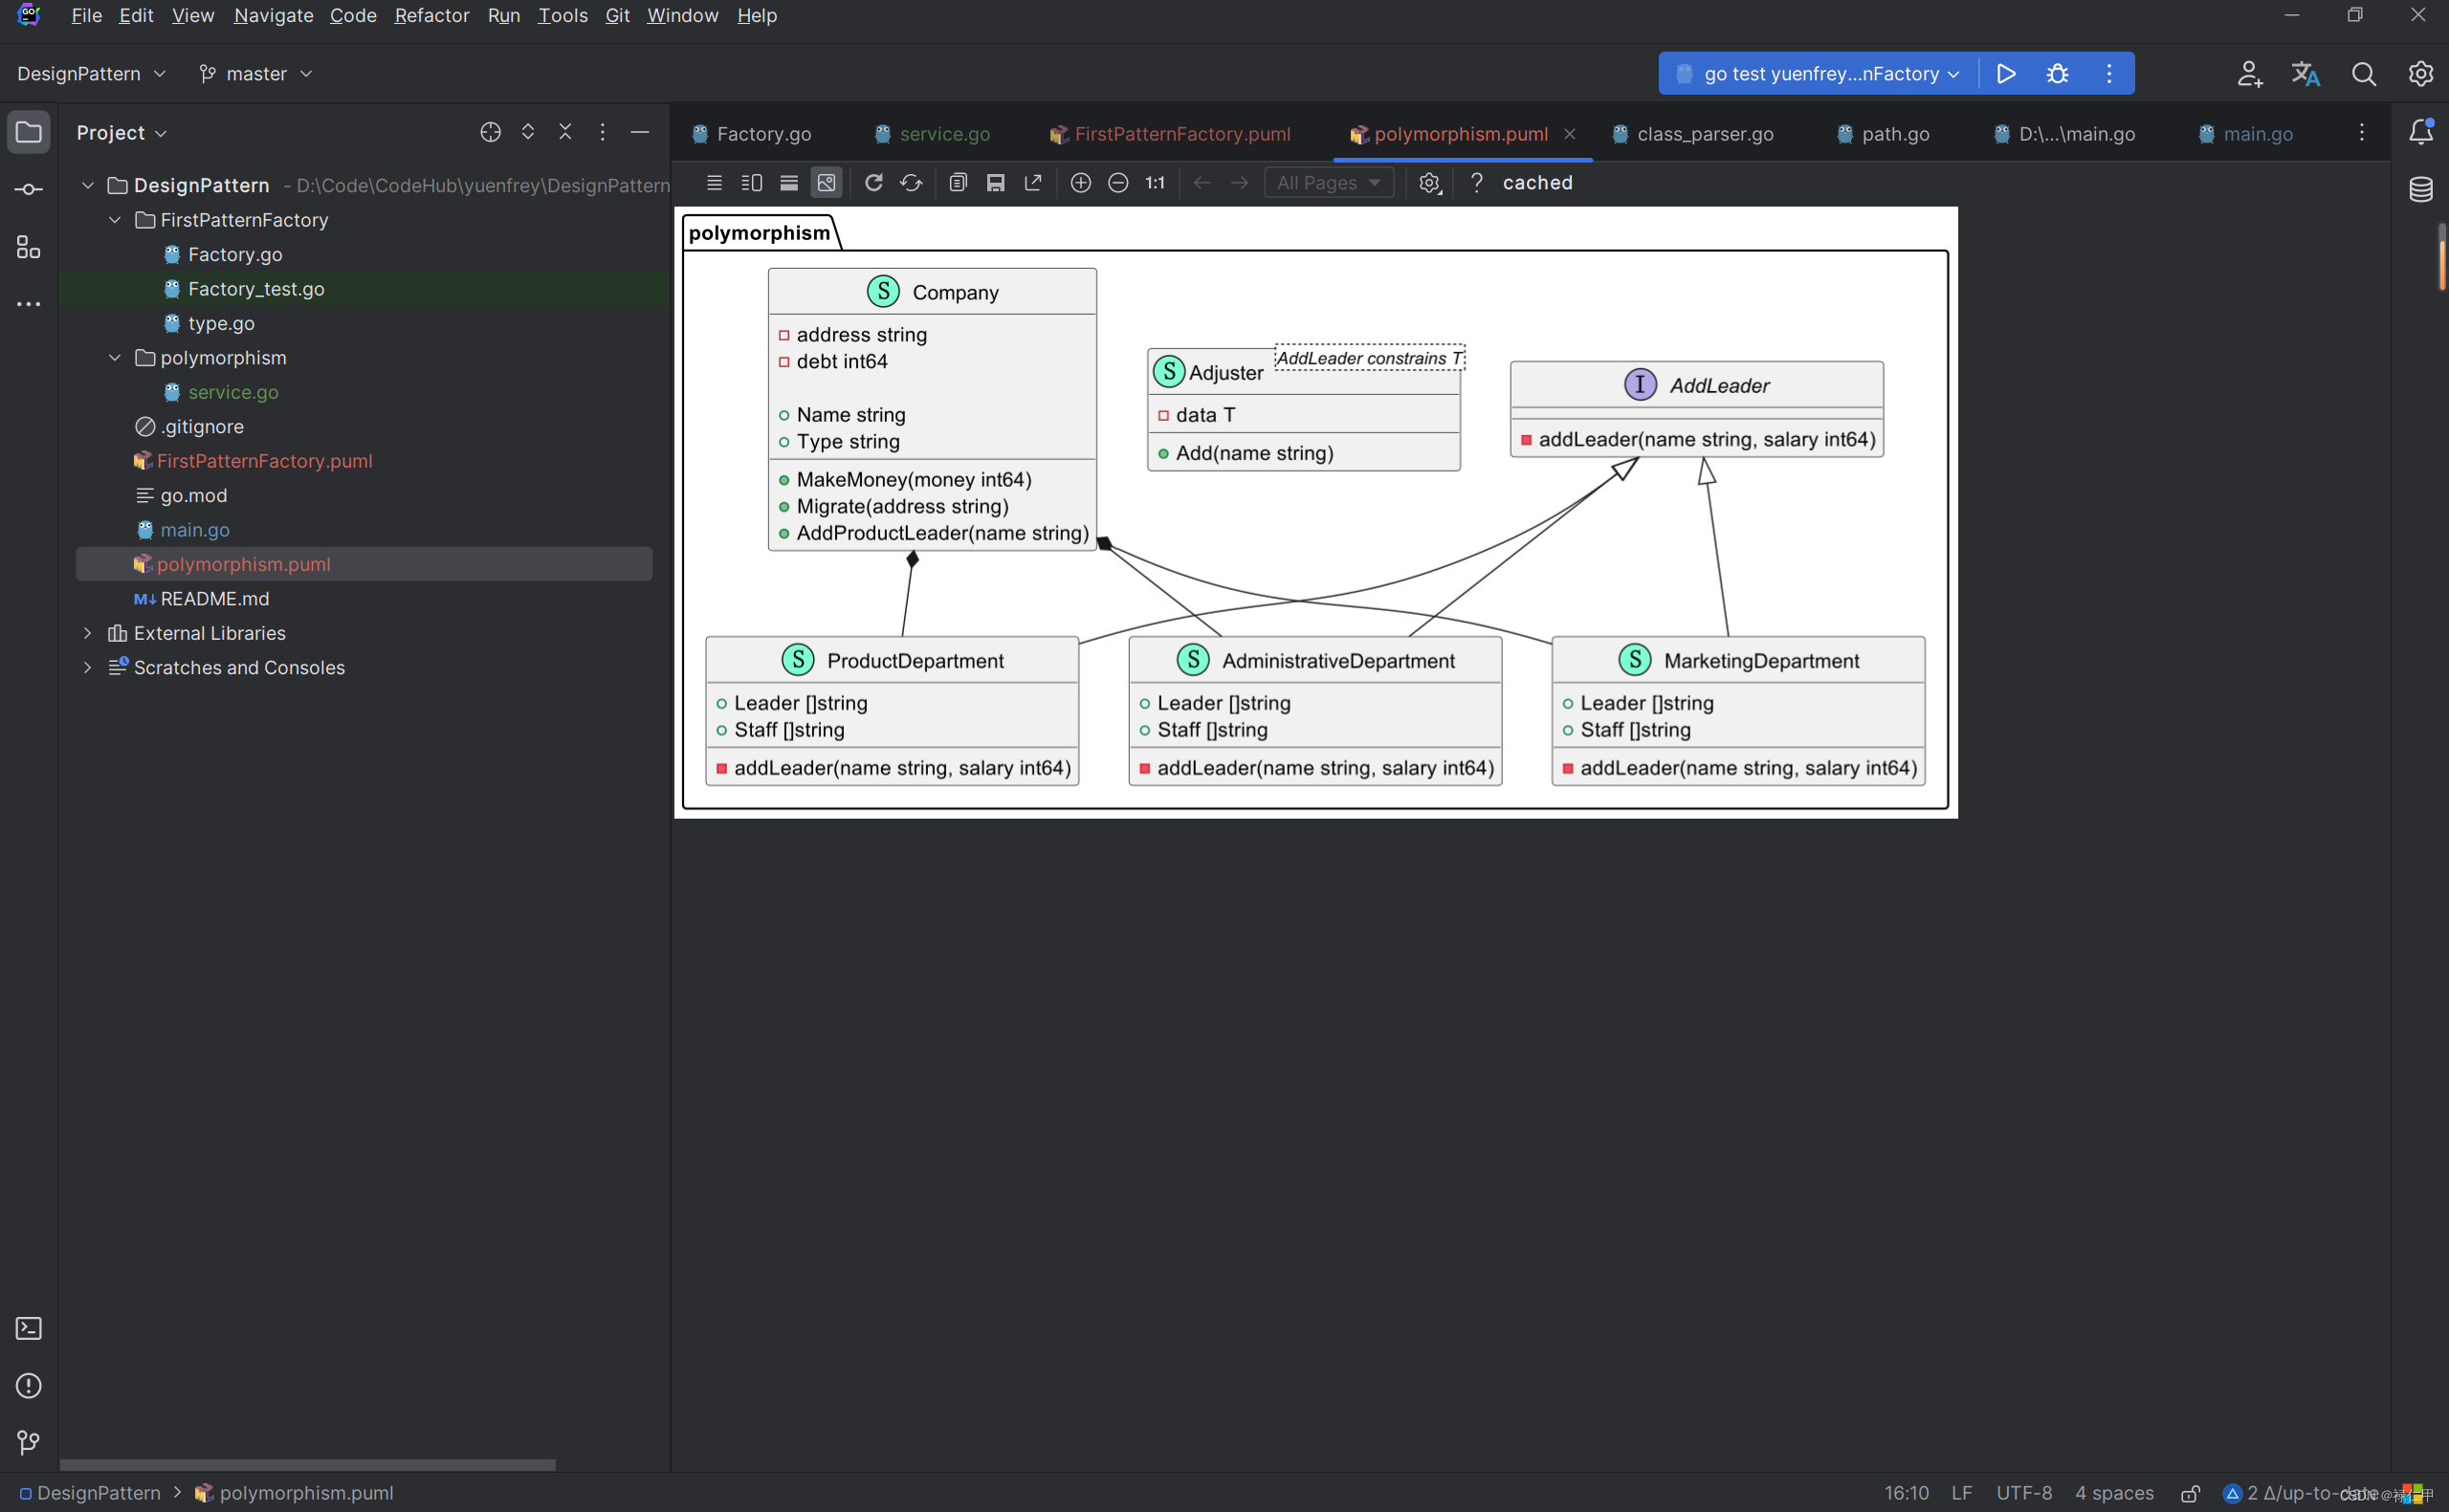
Task: Open the Database tool window icon
Action: point(2420,189)
